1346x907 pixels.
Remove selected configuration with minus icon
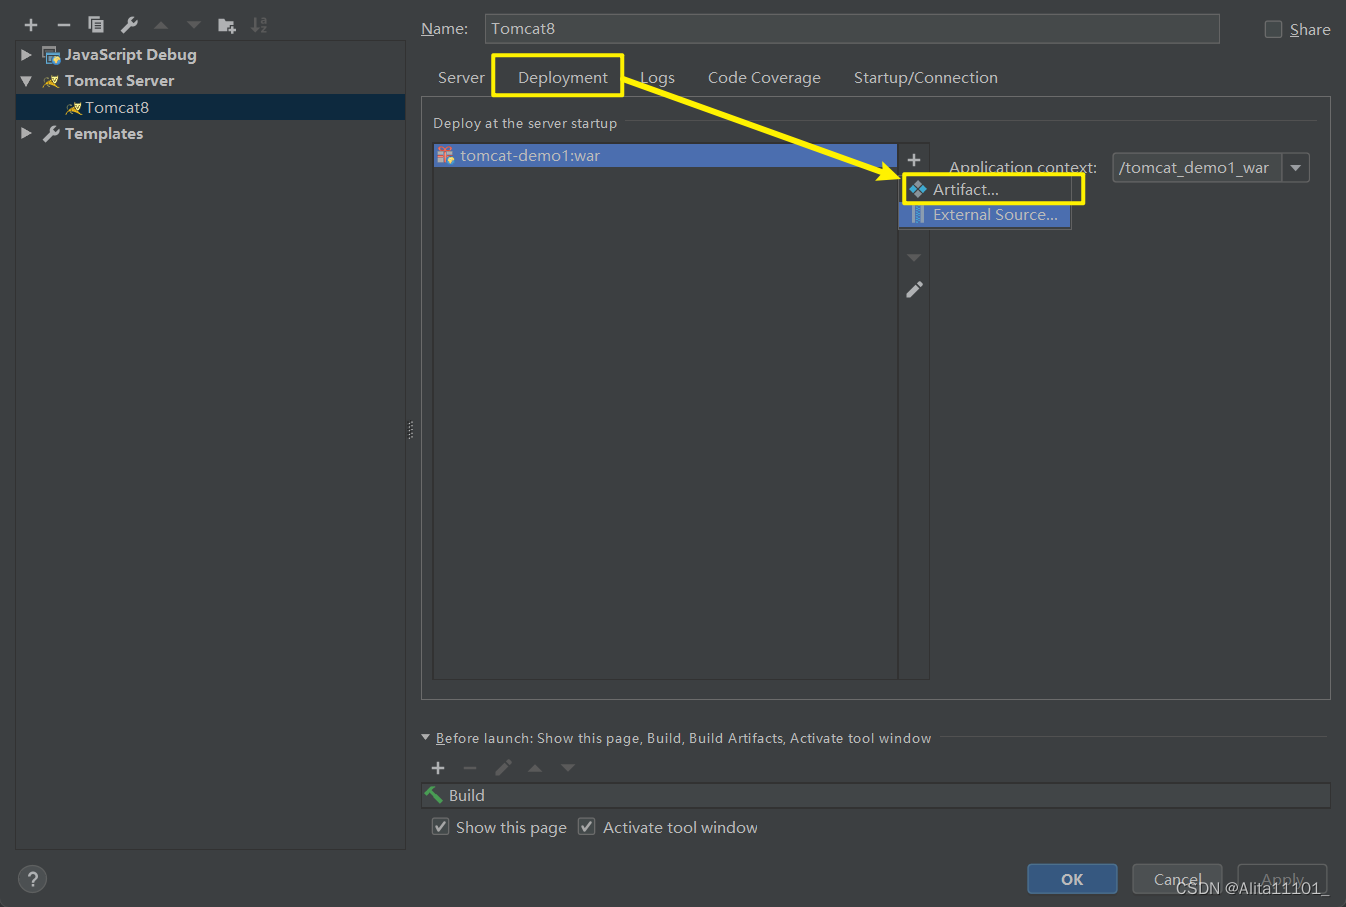point(64,25)
